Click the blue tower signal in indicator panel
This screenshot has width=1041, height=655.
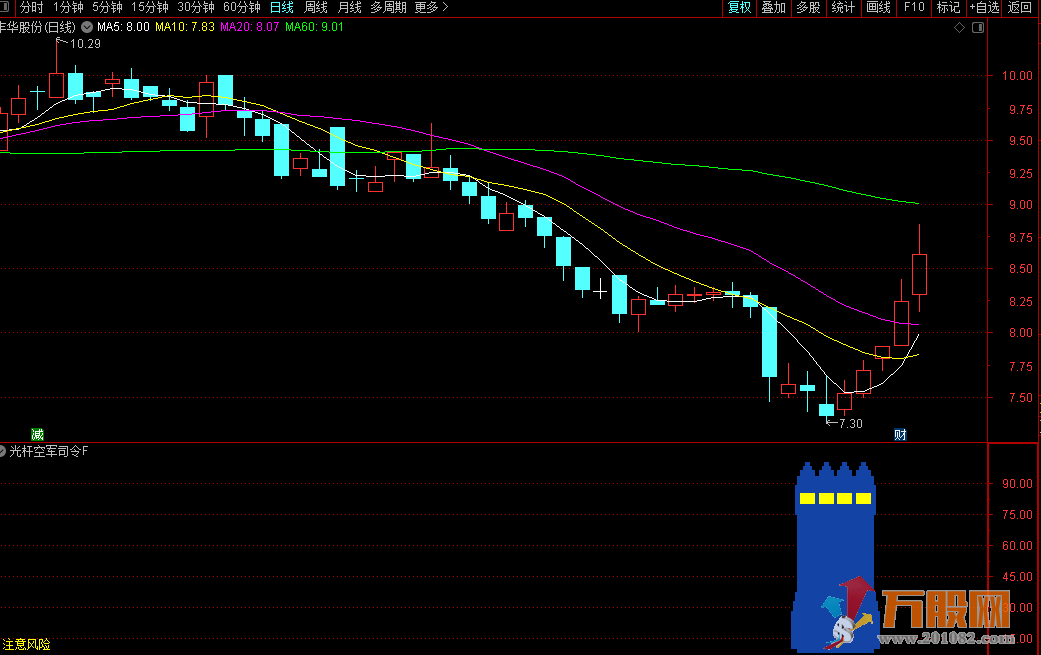835,556
